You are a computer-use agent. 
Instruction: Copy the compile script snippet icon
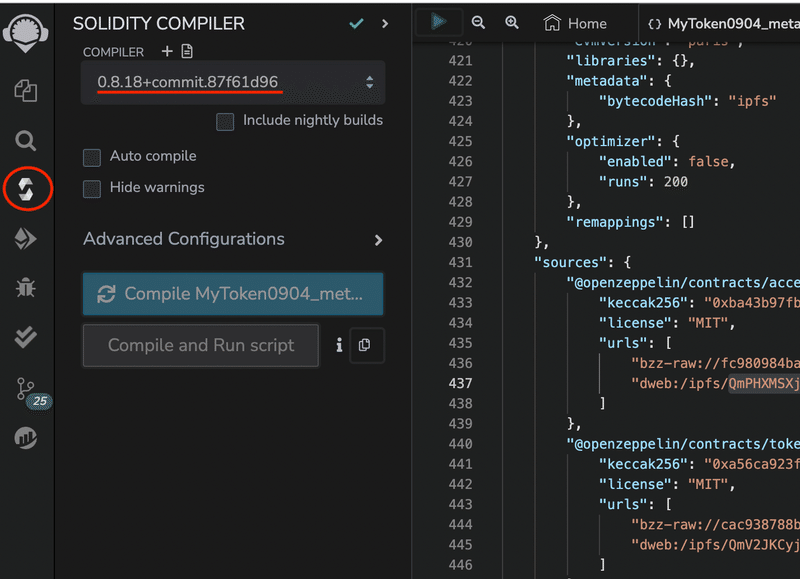click(x=365, y=345)
